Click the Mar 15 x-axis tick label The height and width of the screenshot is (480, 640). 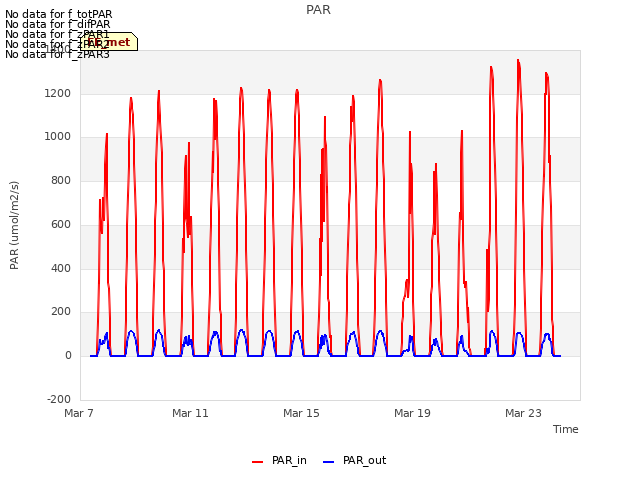301,413
